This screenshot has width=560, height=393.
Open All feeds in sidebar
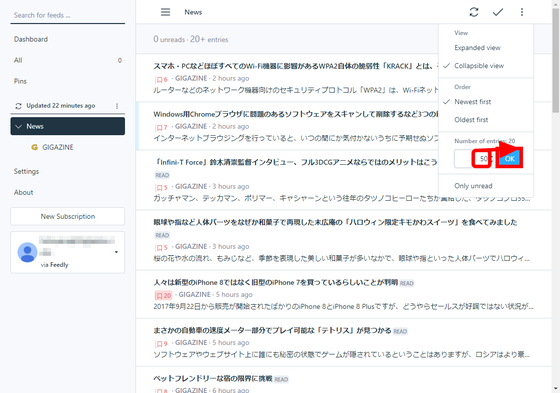[18, 60]
